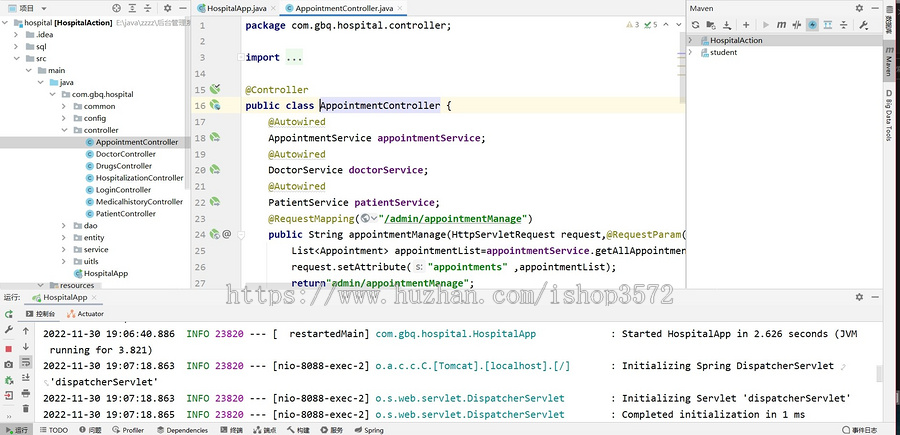This screenshot has height=435, width=900.
Task: Collapse all in Maven panel
Action: (844, 25)
